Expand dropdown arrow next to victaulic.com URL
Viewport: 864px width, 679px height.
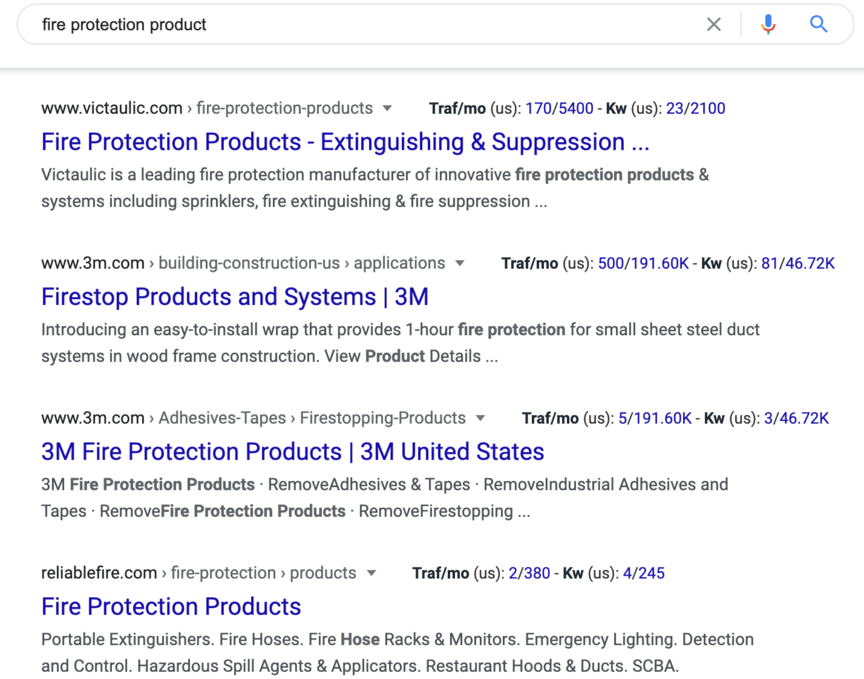388,109
